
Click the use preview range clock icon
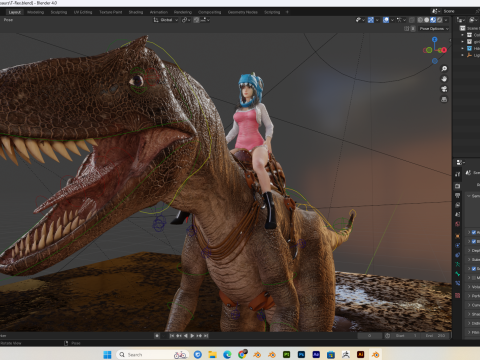click(388, 336)
